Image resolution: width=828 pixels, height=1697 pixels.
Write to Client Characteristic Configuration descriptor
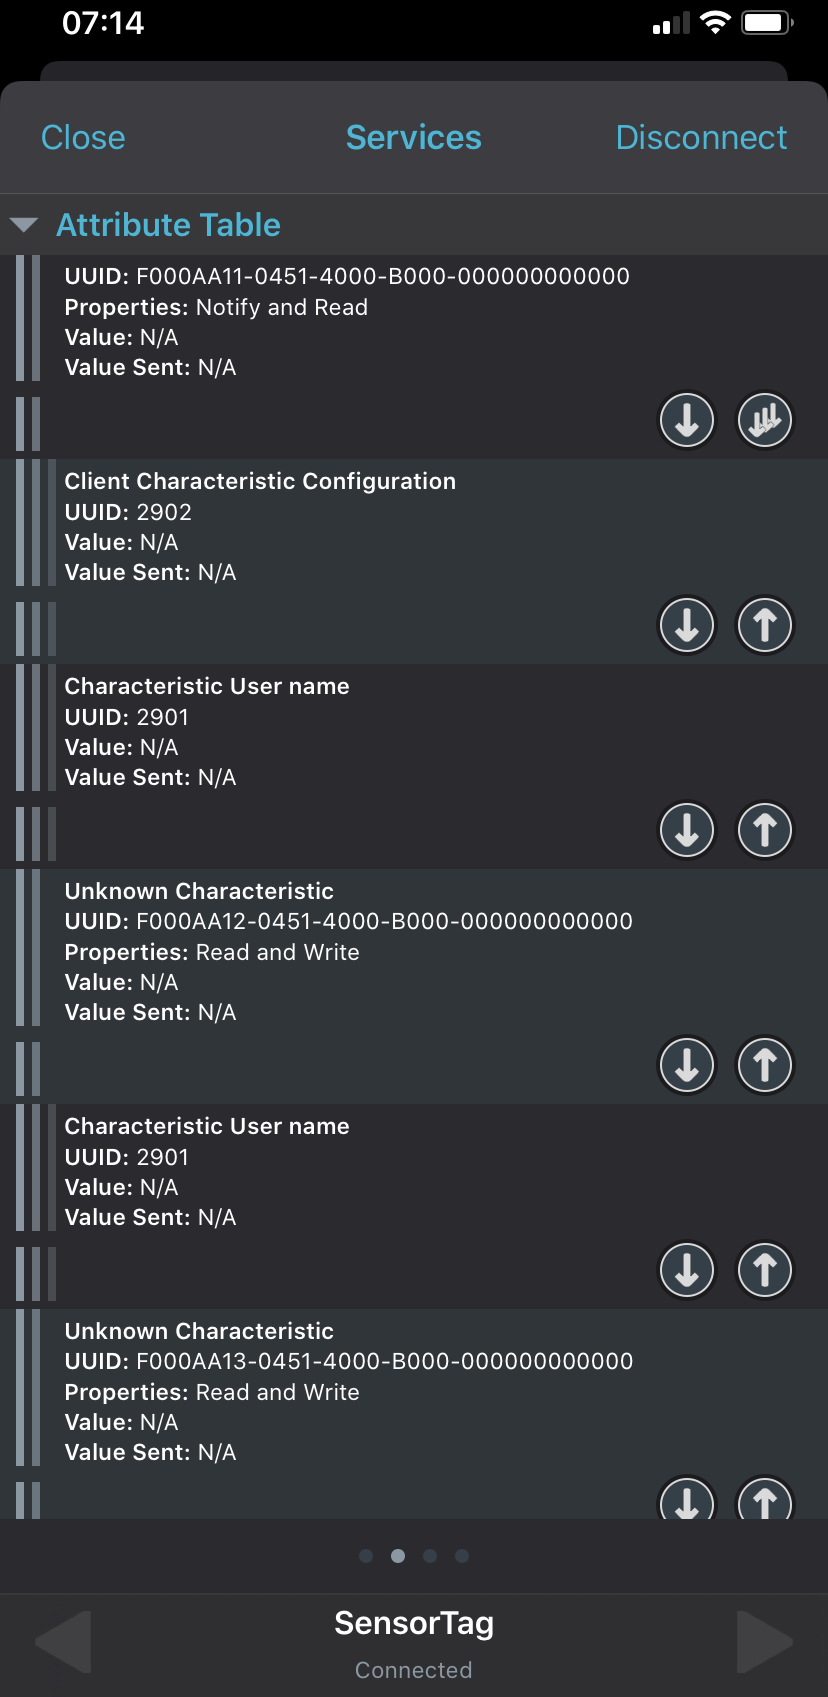click(x=765, y=625)
